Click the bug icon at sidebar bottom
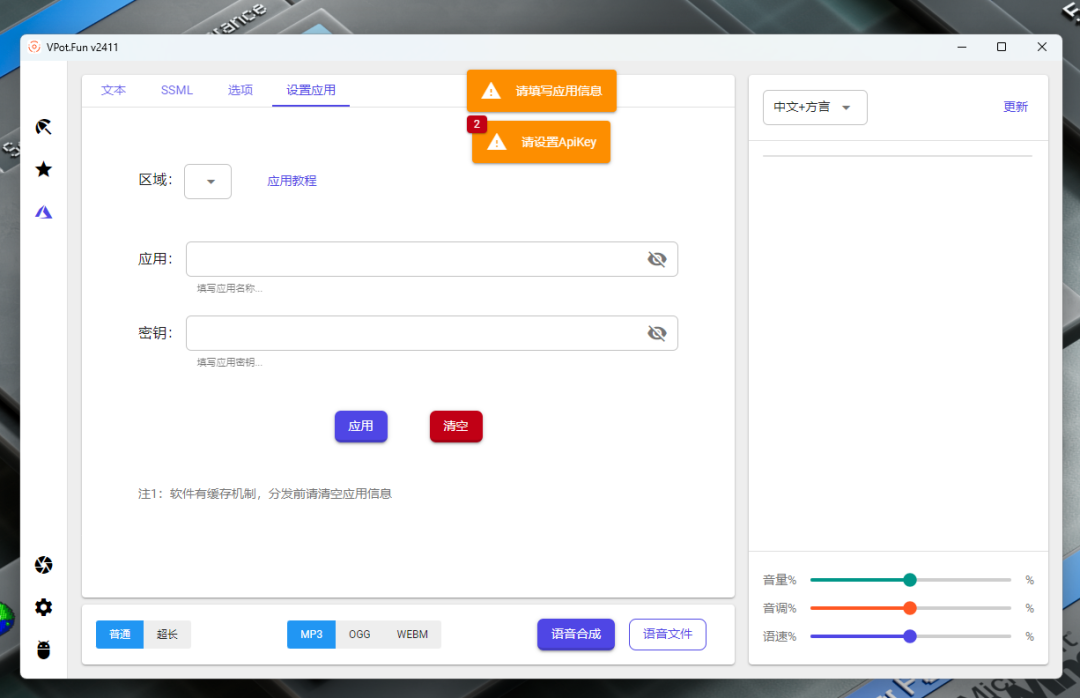The width and height of the screenshot is (1080, 698). (x=43, y=650)
